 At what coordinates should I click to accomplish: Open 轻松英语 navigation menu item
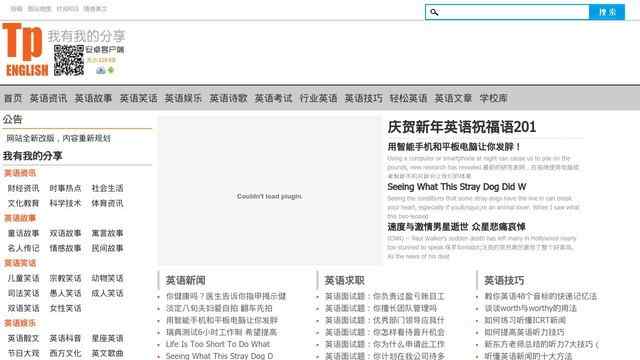pos(408,98)
